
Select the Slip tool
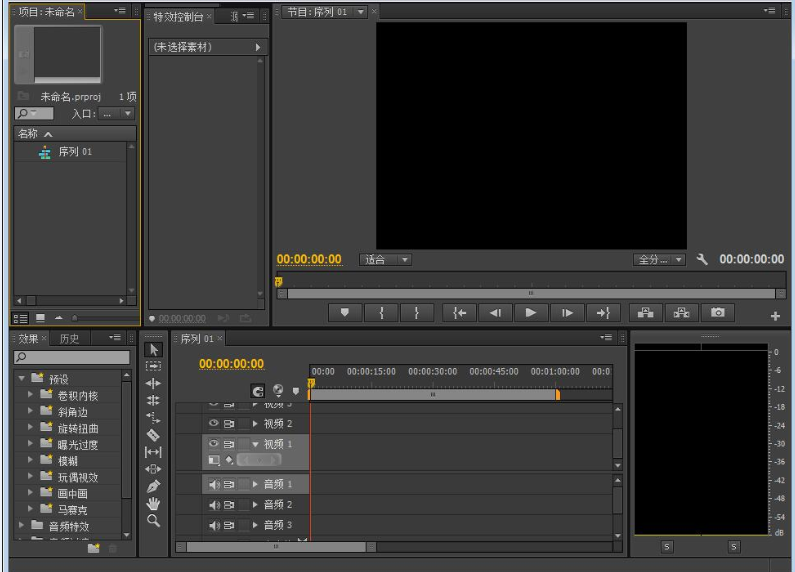(x=154, y=452)
